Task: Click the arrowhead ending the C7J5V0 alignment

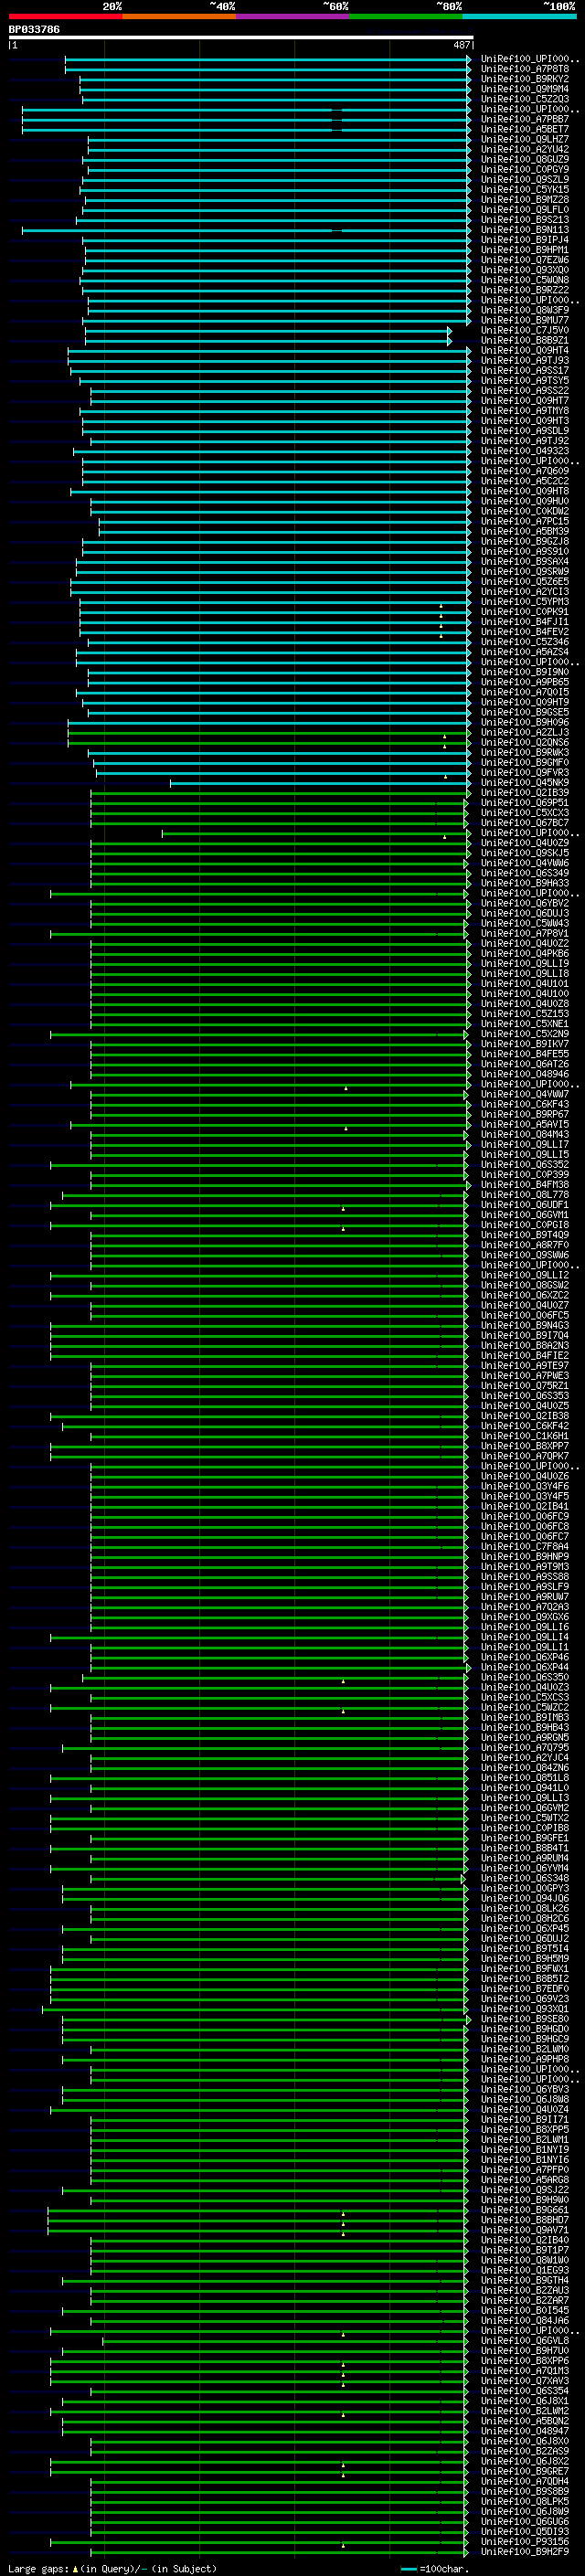Action: [x=449, y=330]
